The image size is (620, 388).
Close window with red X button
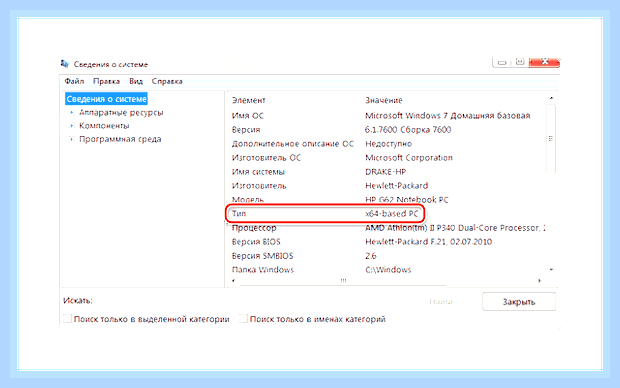[544, 62]
